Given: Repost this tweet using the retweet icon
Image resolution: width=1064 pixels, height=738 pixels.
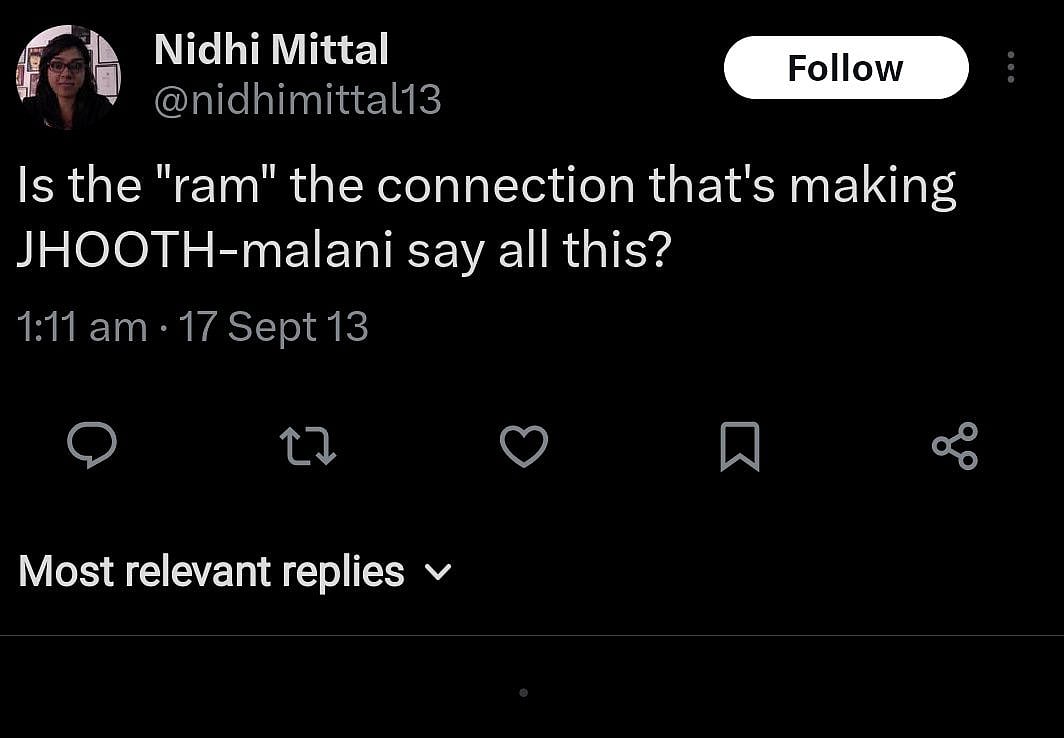Looking at the screenshot, I should coord(308,445).
